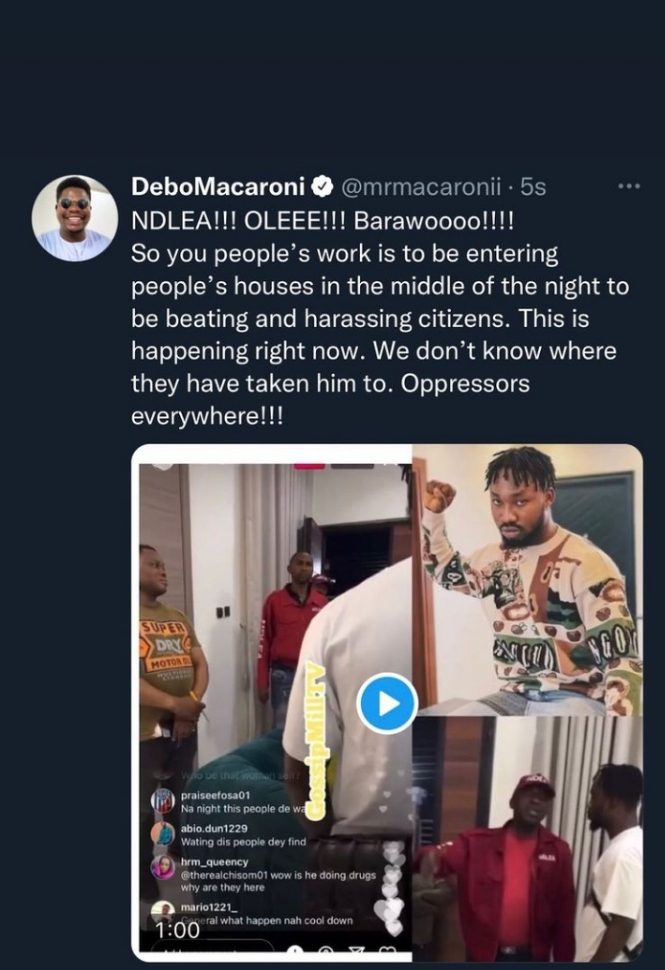This screenshot has height=970, width=665.
Task: Open DeboMacaroni's round profile picture
Action: coord(74,218)
